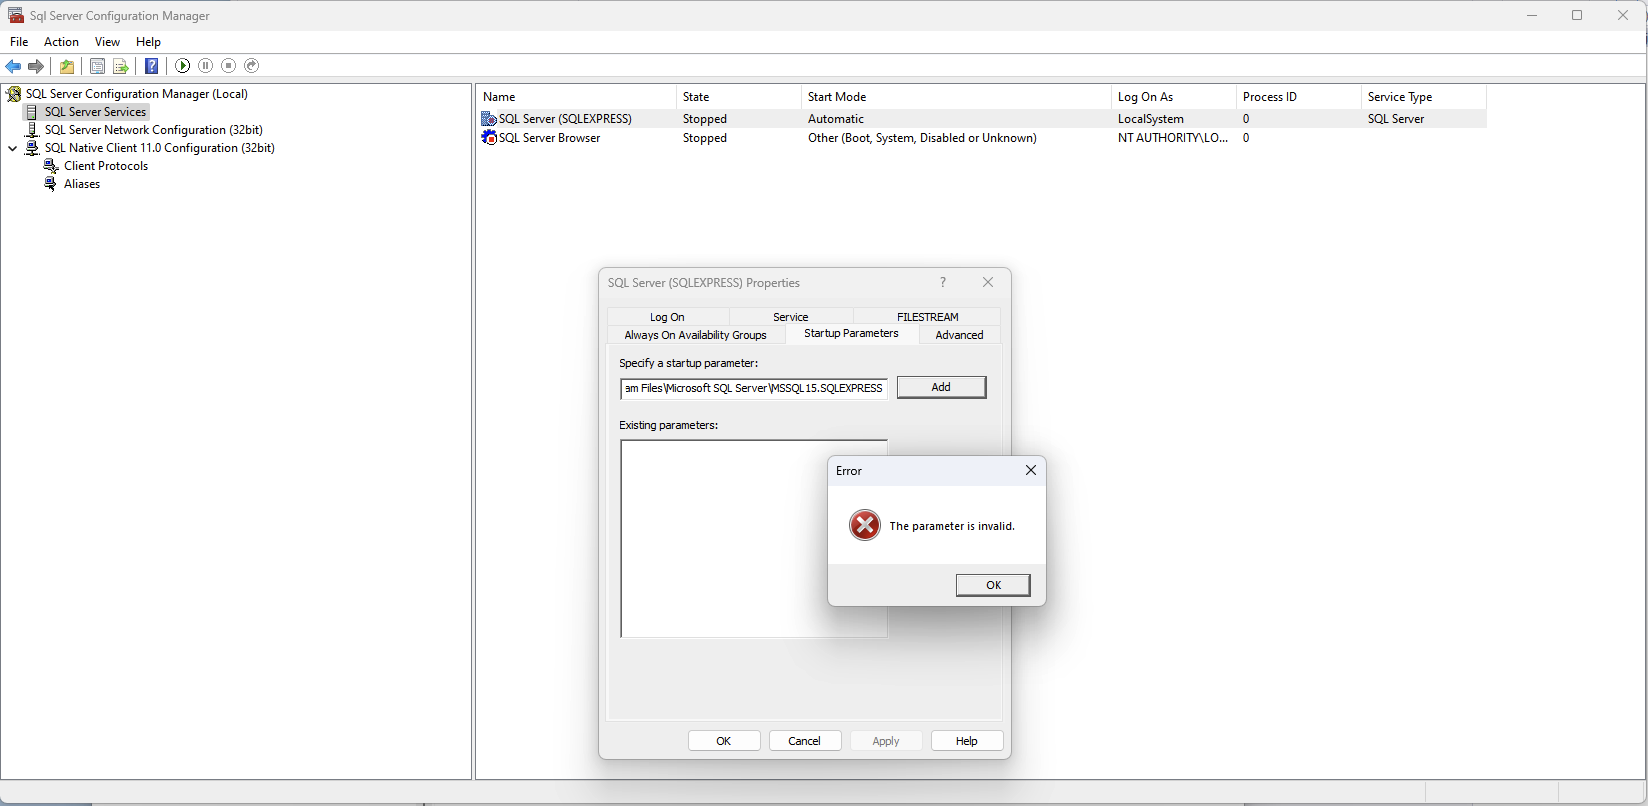
Task: Select Client Protocols in the tree
Action: (106, 166)
